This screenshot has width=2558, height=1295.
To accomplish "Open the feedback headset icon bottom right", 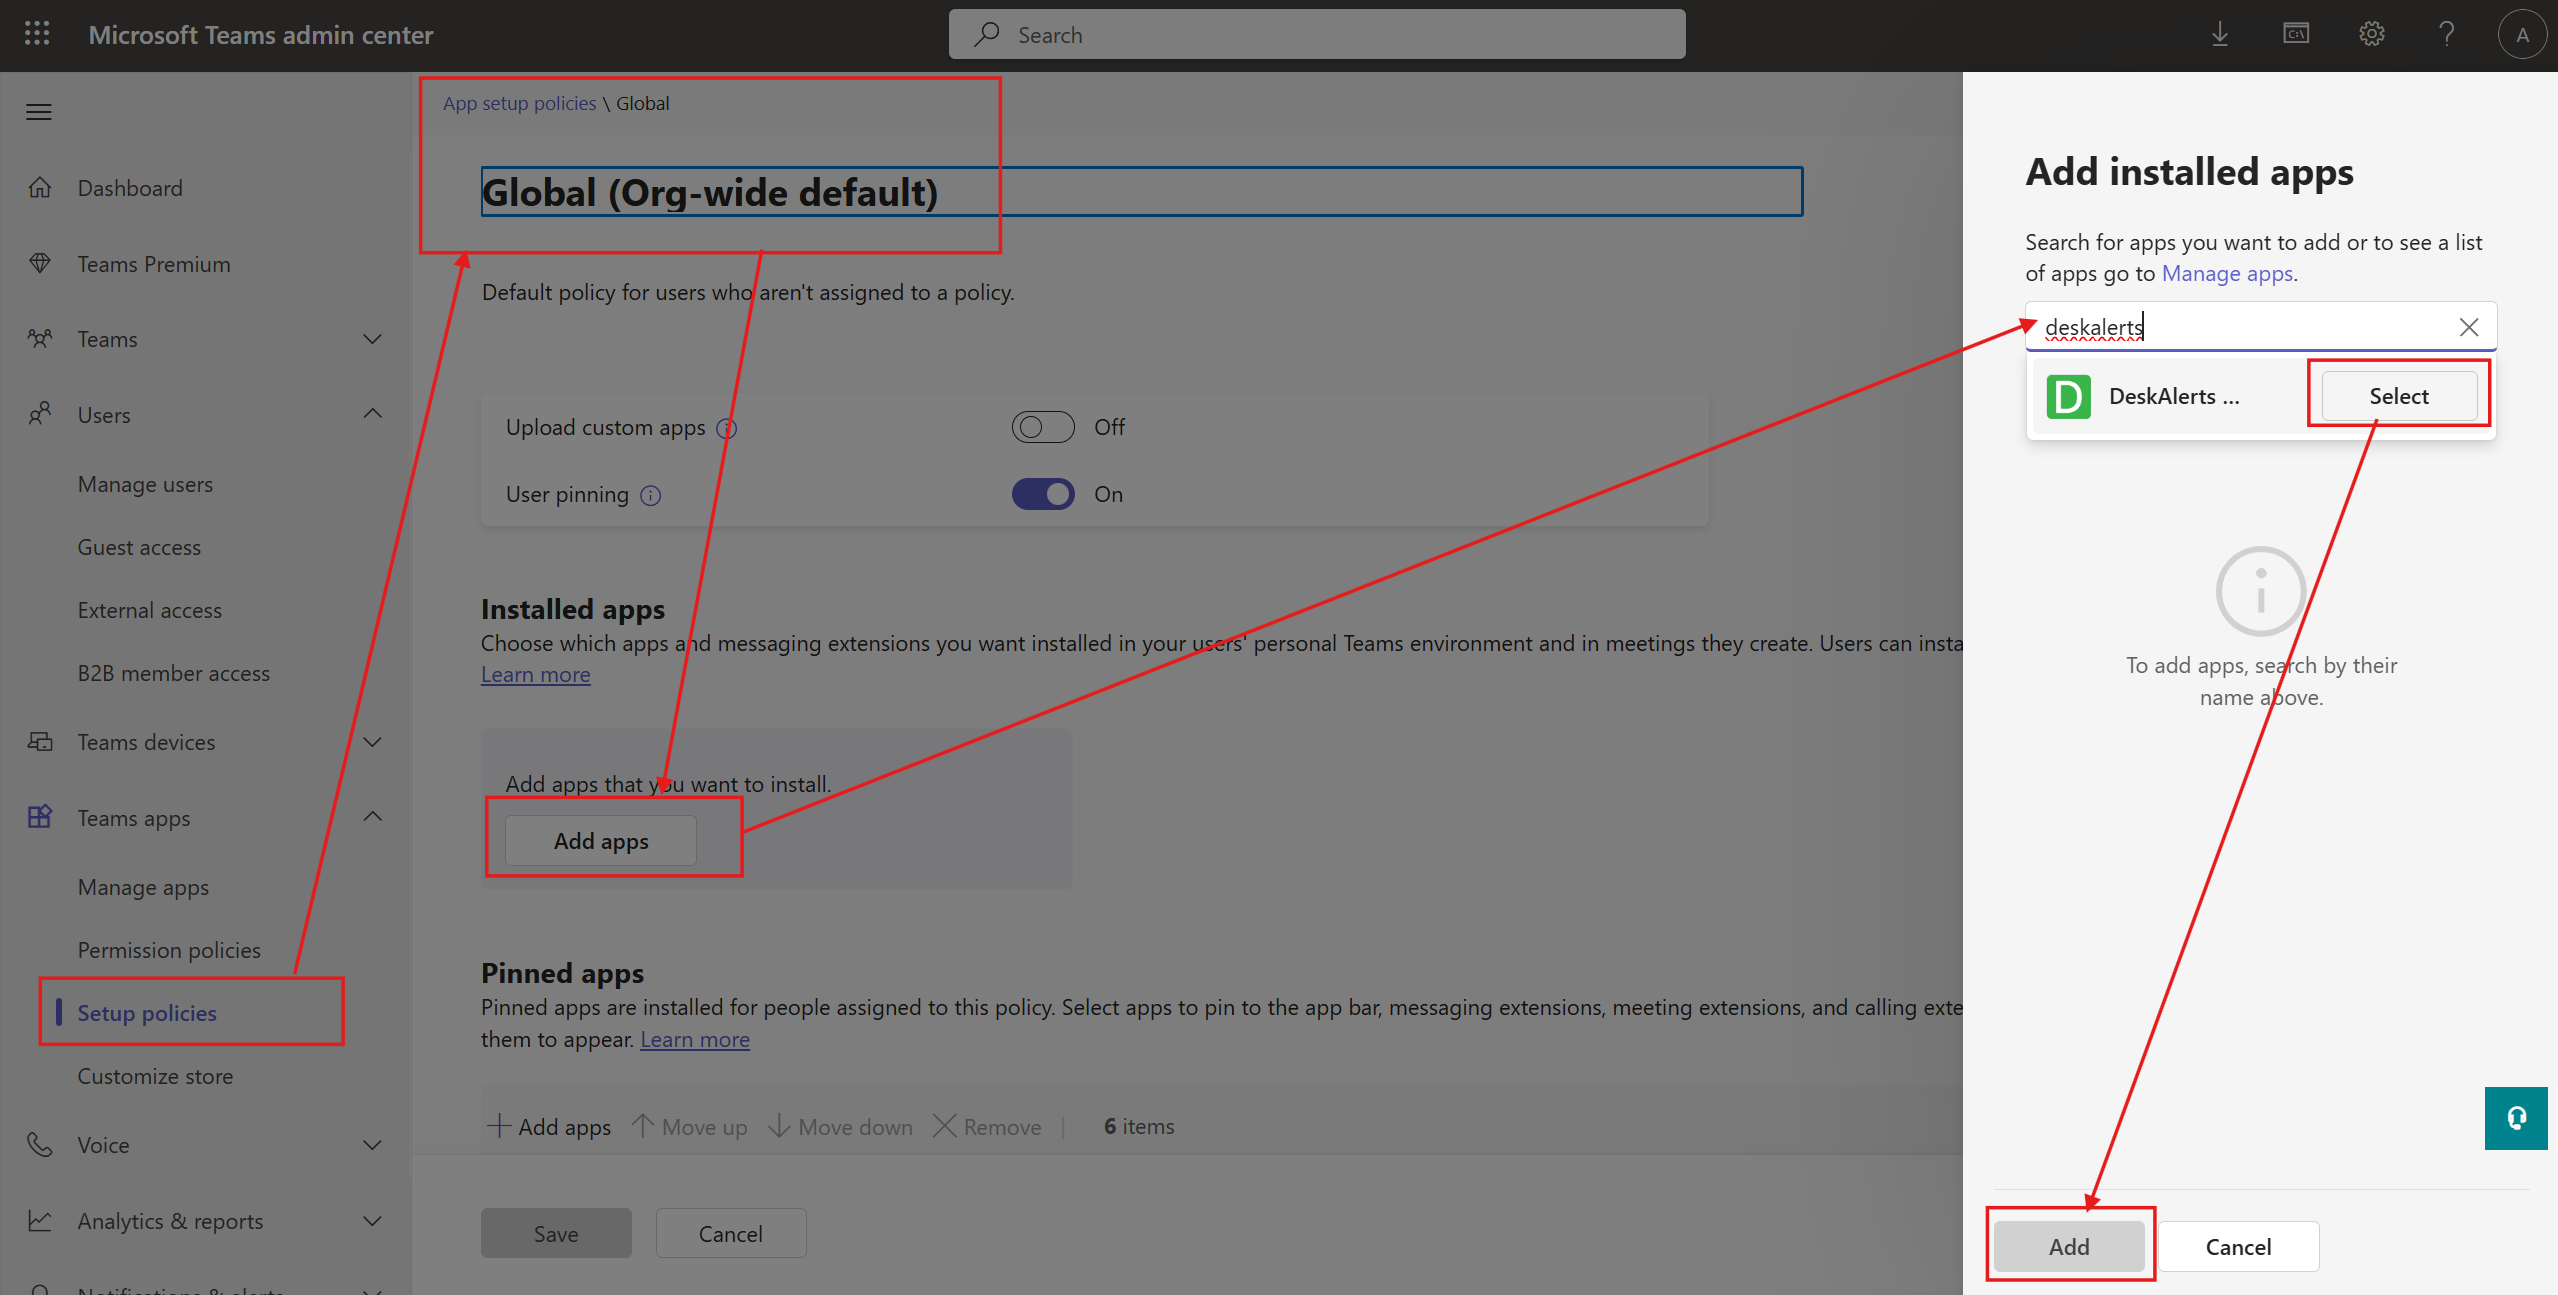I will (x=2516, y=1118).
